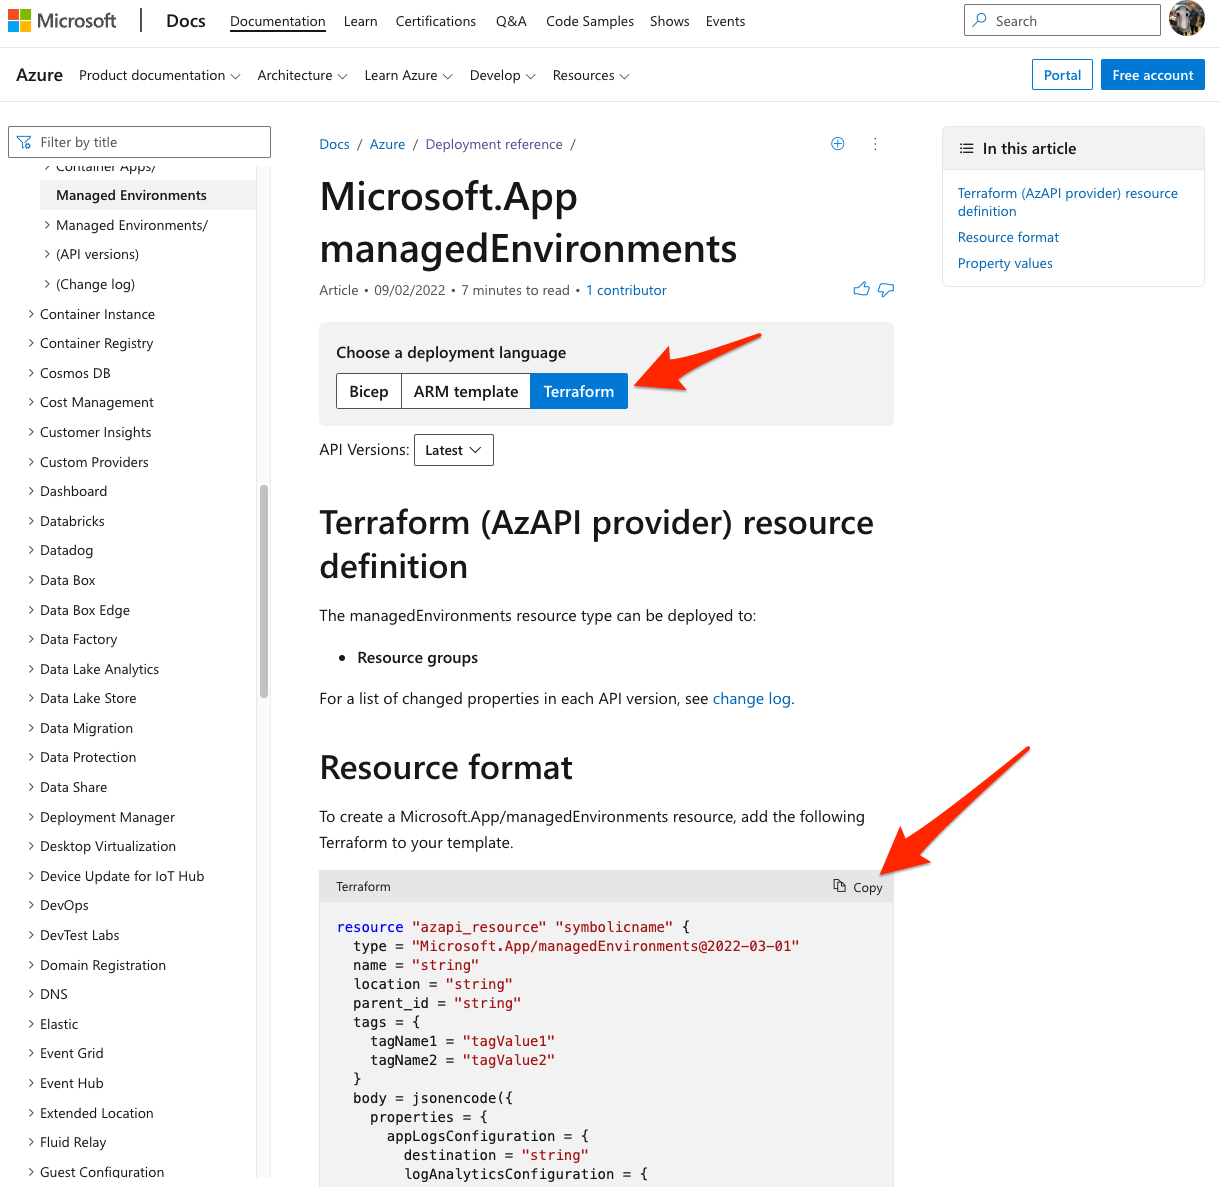Open the more actions vertical dots menu
Screen dimensions: 1220x1187
coord(875,144)
